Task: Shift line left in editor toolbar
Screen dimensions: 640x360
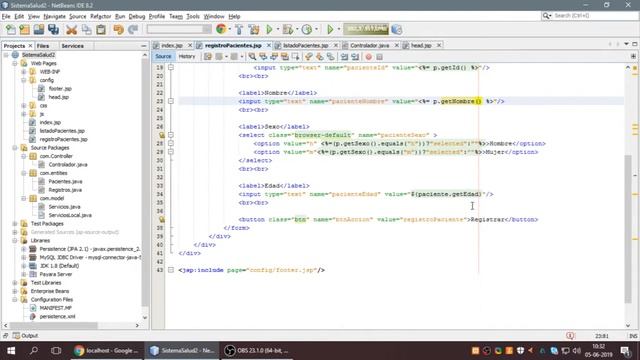Action: coord(344,57)
